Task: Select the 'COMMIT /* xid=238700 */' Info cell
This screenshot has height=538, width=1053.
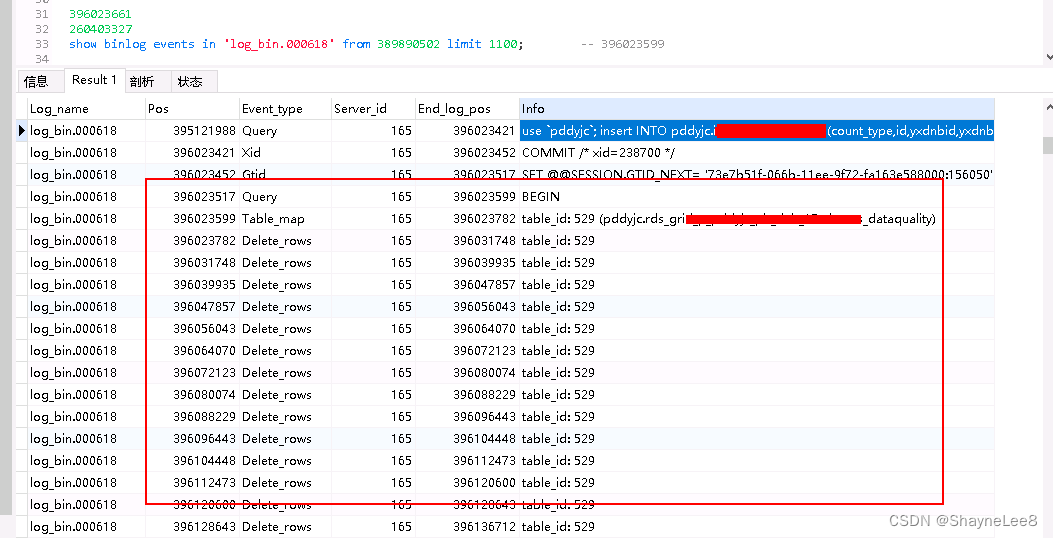Action: pos(757,152)
